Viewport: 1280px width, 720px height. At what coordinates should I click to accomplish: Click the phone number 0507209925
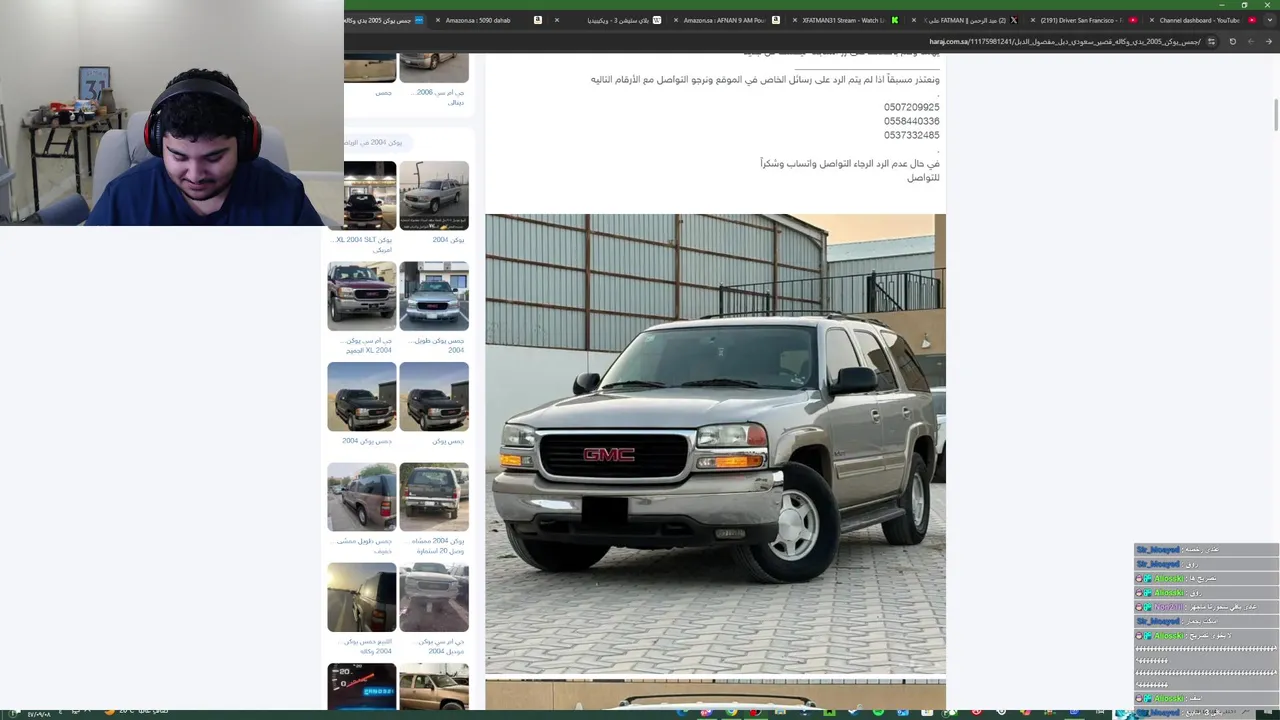coord(911,107)
